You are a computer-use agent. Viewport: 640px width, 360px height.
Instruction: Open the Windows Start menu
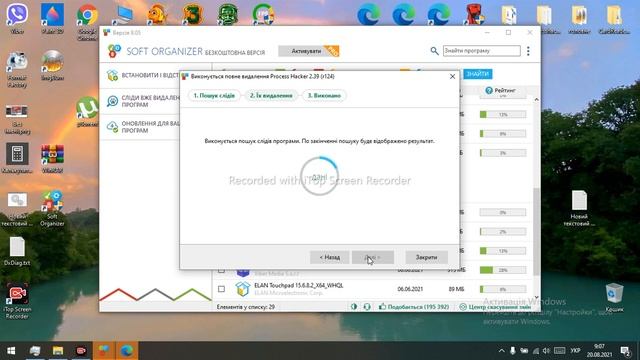[x=11, y=351]
